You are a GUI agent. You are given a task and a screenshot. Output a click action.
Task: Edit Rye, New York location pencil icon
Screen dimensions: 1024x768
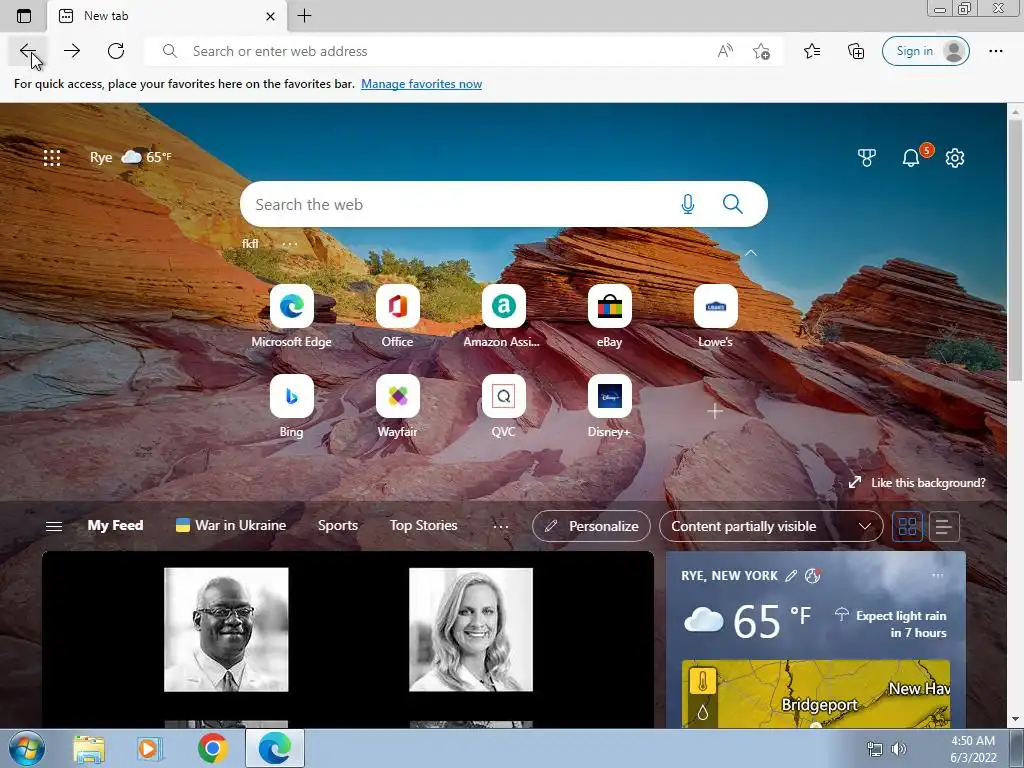[791, 576]
